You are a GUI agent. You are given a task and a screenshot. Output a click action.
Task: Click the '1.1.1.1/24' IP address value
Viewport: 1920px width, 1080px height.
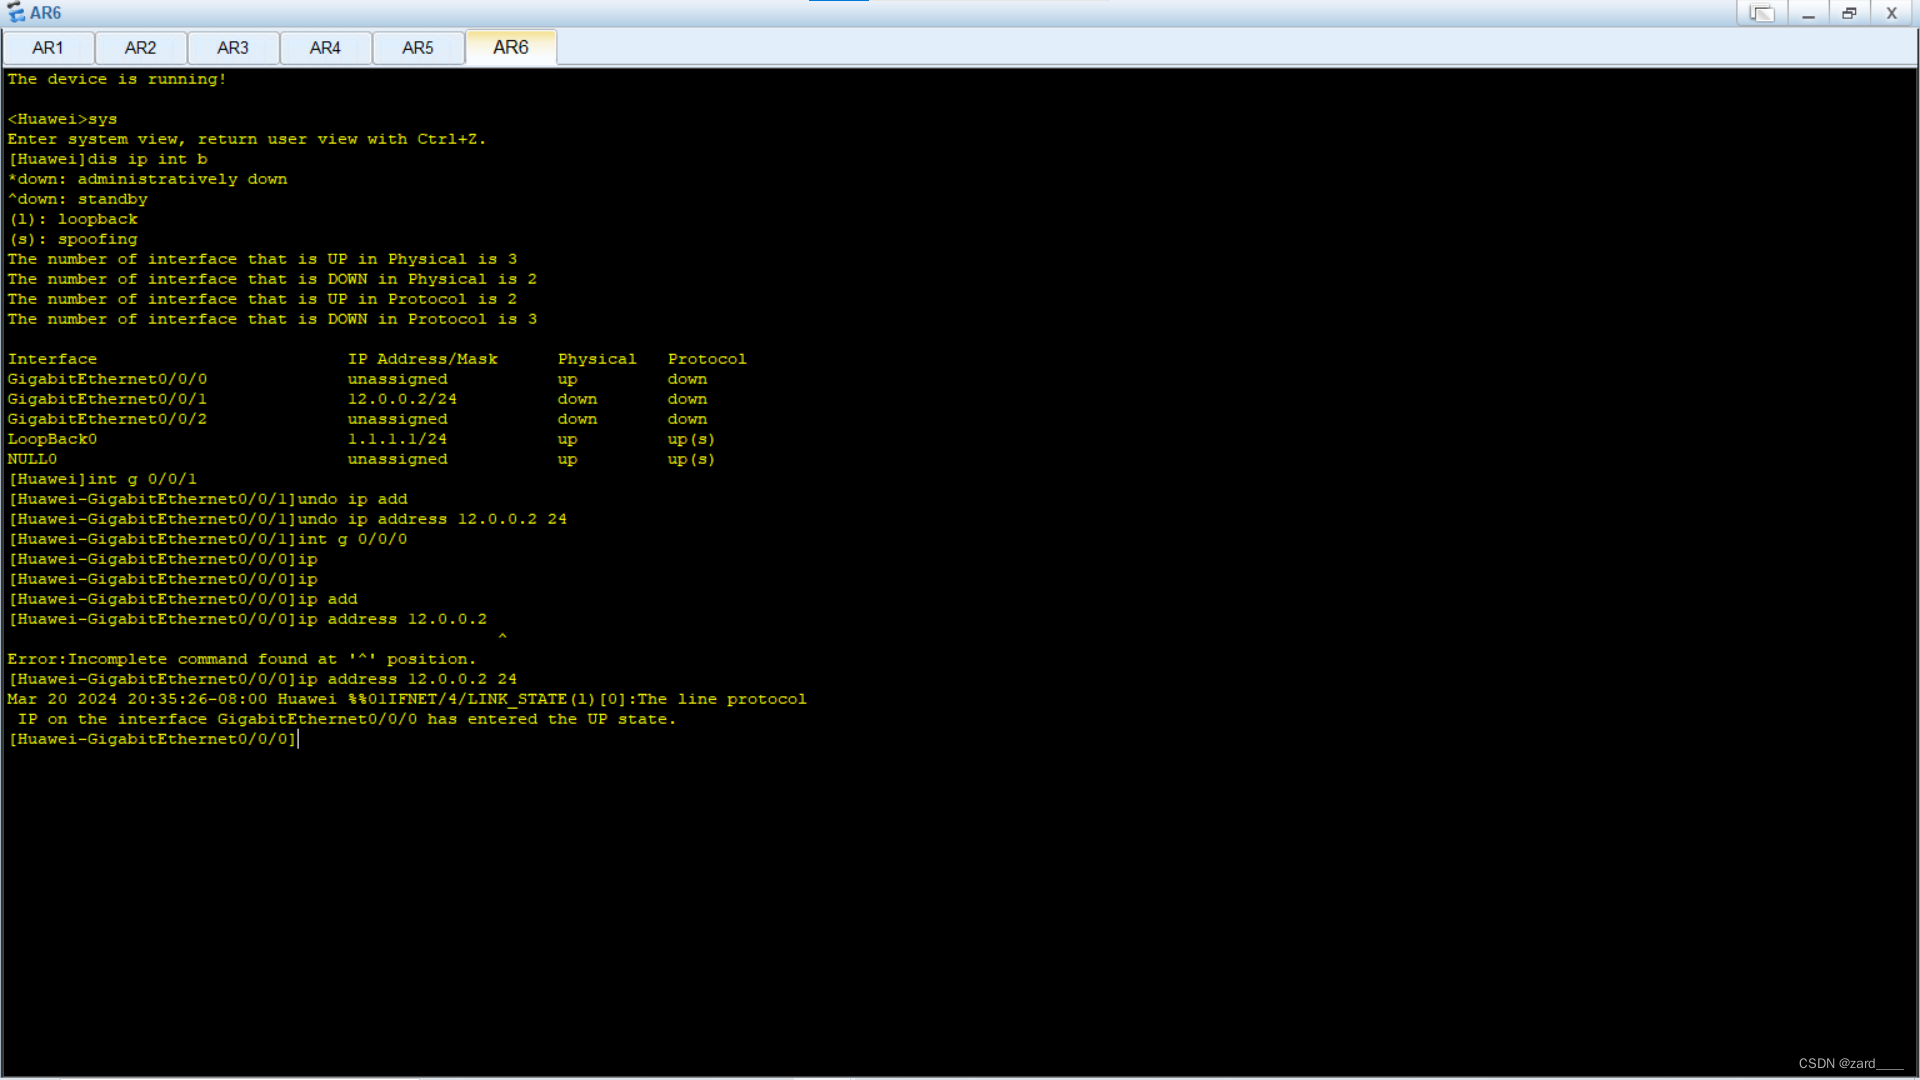[x=397, y=439]
